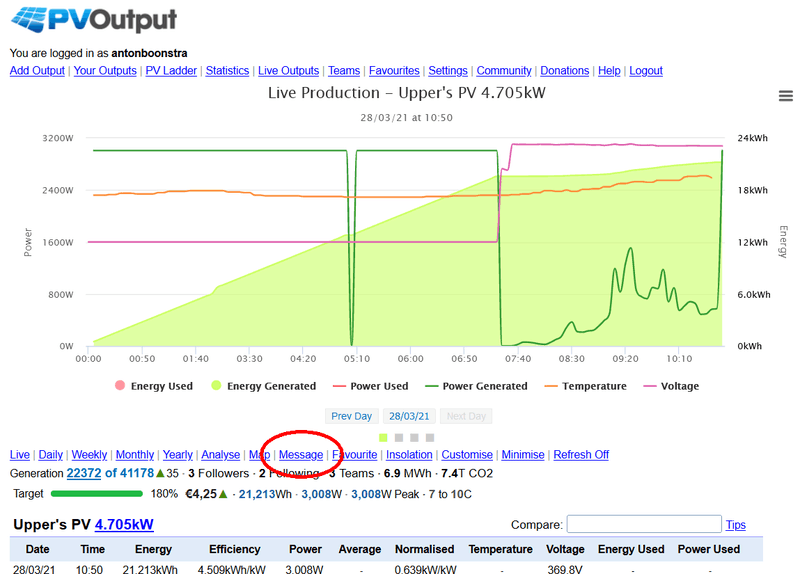Hide the Temperature series in legend
Viewport: 800px width, 574px height.
point(586,386)
